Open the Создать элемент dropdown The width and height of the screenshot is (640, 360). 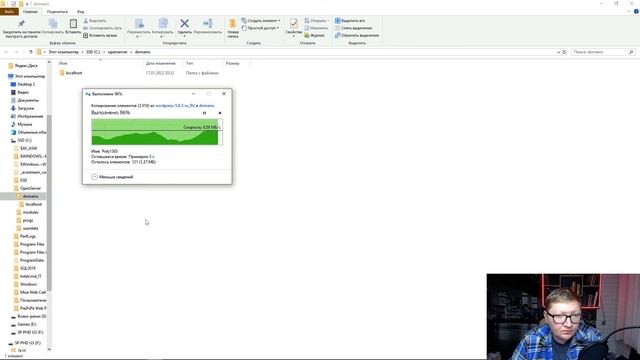coord(260,20)
